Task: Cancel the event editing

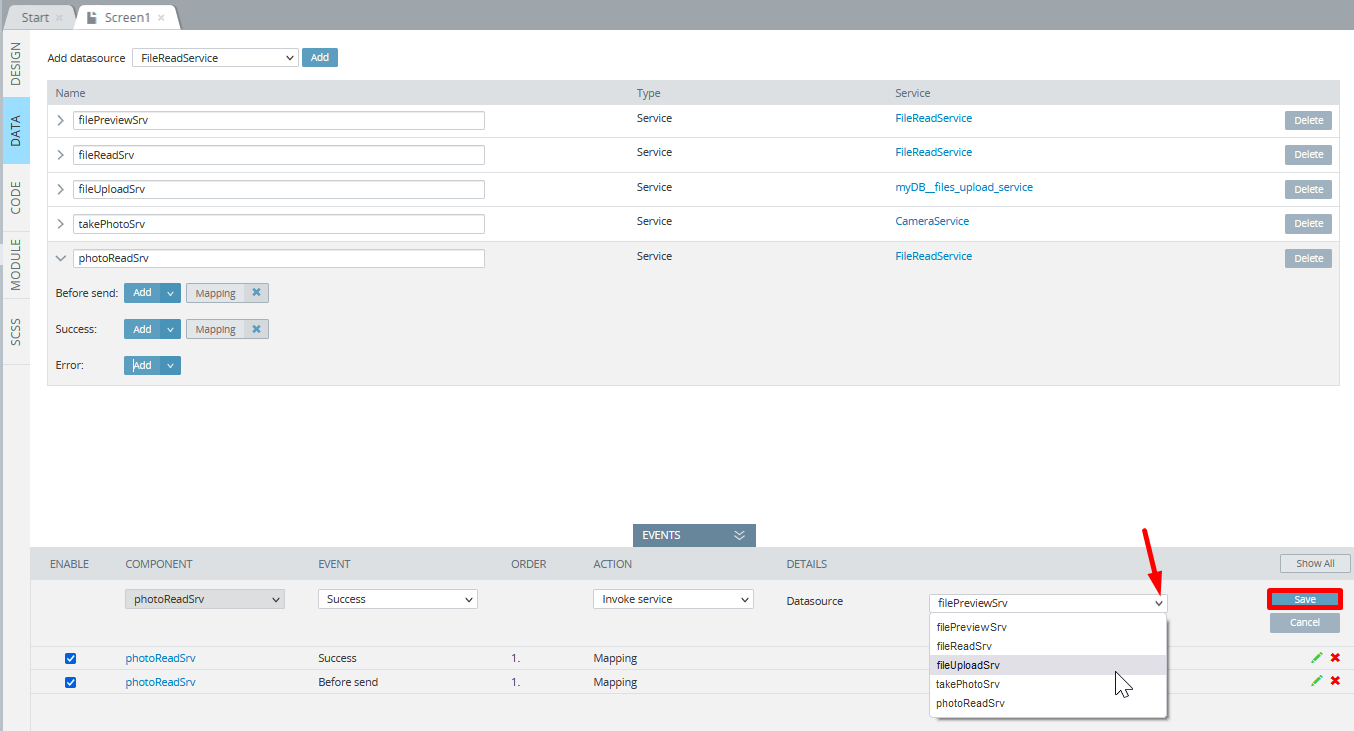Action: [x=1305, y=622]
